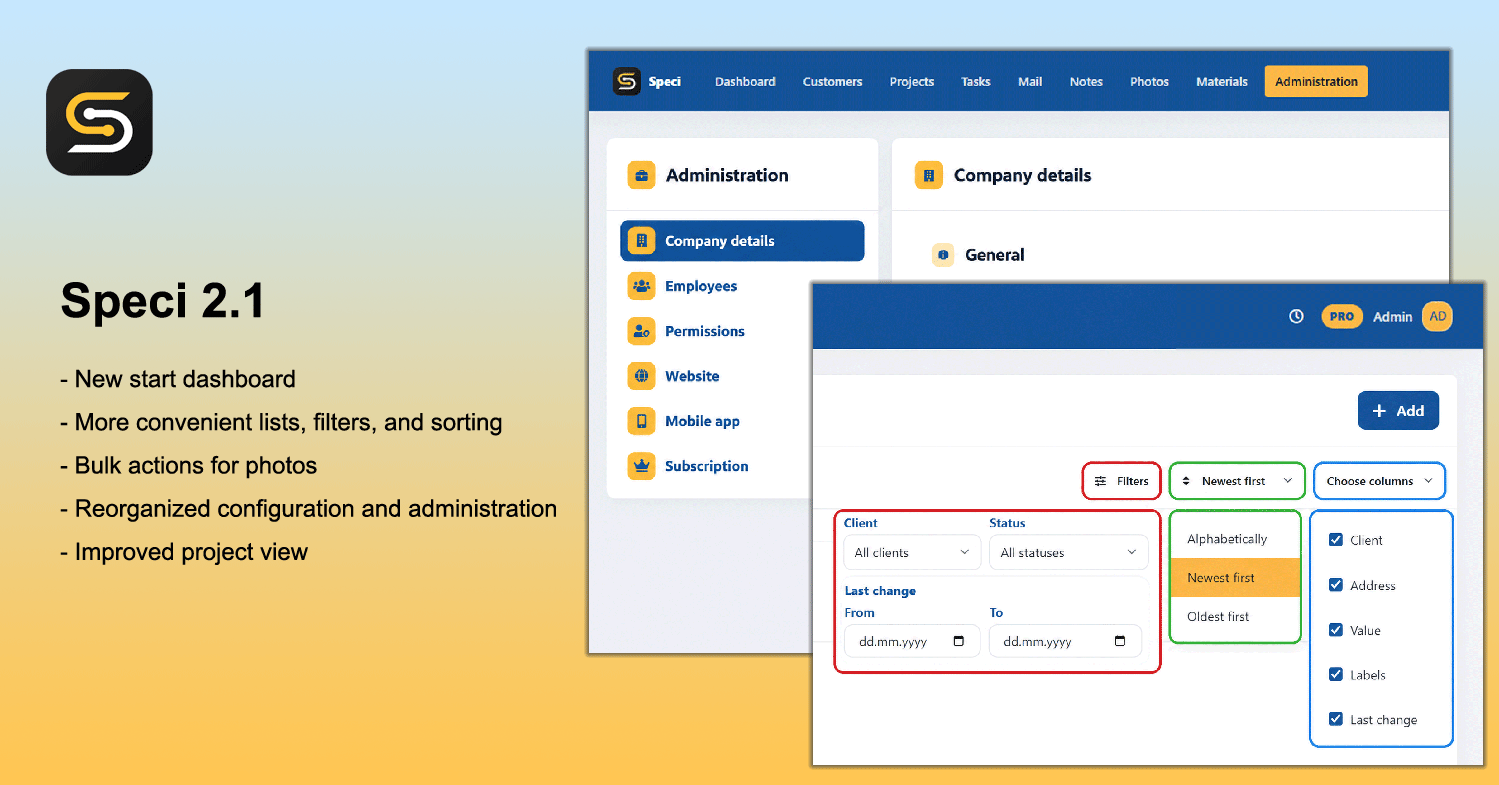
Task: Open Website settings link
Action: coord(692,376)
